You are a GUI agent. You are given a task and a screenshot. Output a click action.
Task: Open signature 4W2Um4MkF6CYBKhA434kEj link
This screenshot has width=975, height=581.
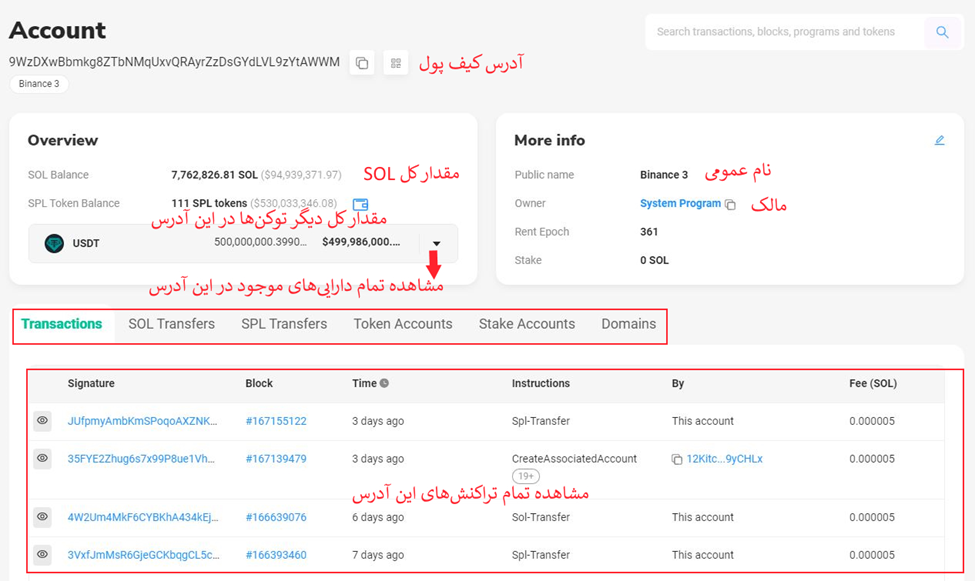tap(143, 518)
